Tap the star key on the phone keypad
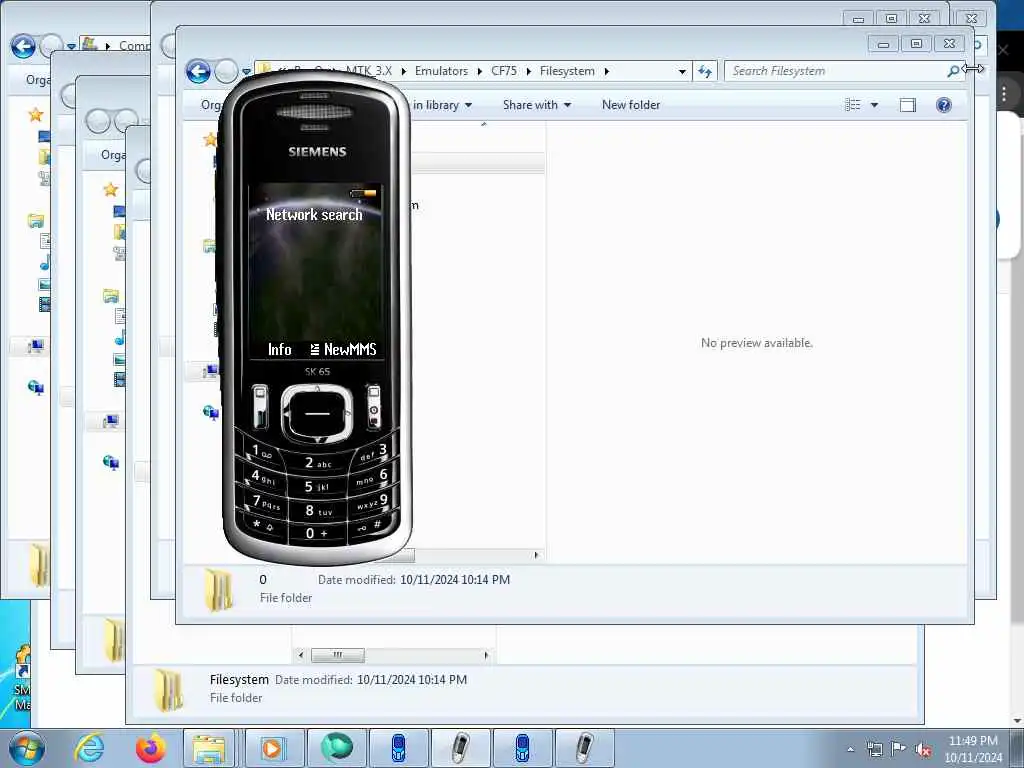 264,525
